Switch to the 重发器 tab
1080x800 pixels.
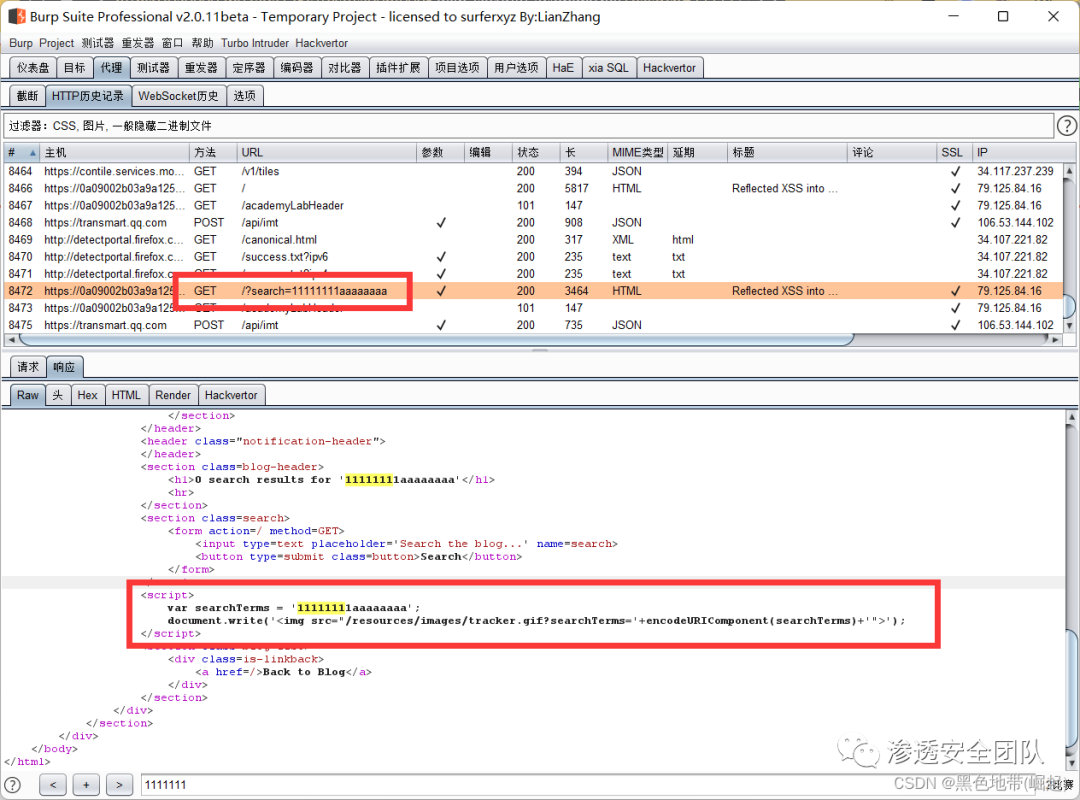tap(201, 68)
